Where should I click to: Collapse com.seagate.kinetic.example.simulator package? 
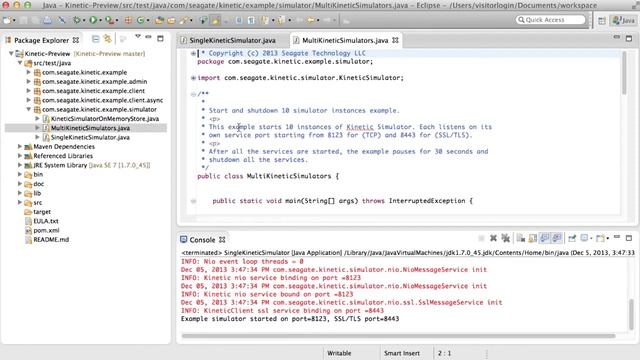point(29,109)
